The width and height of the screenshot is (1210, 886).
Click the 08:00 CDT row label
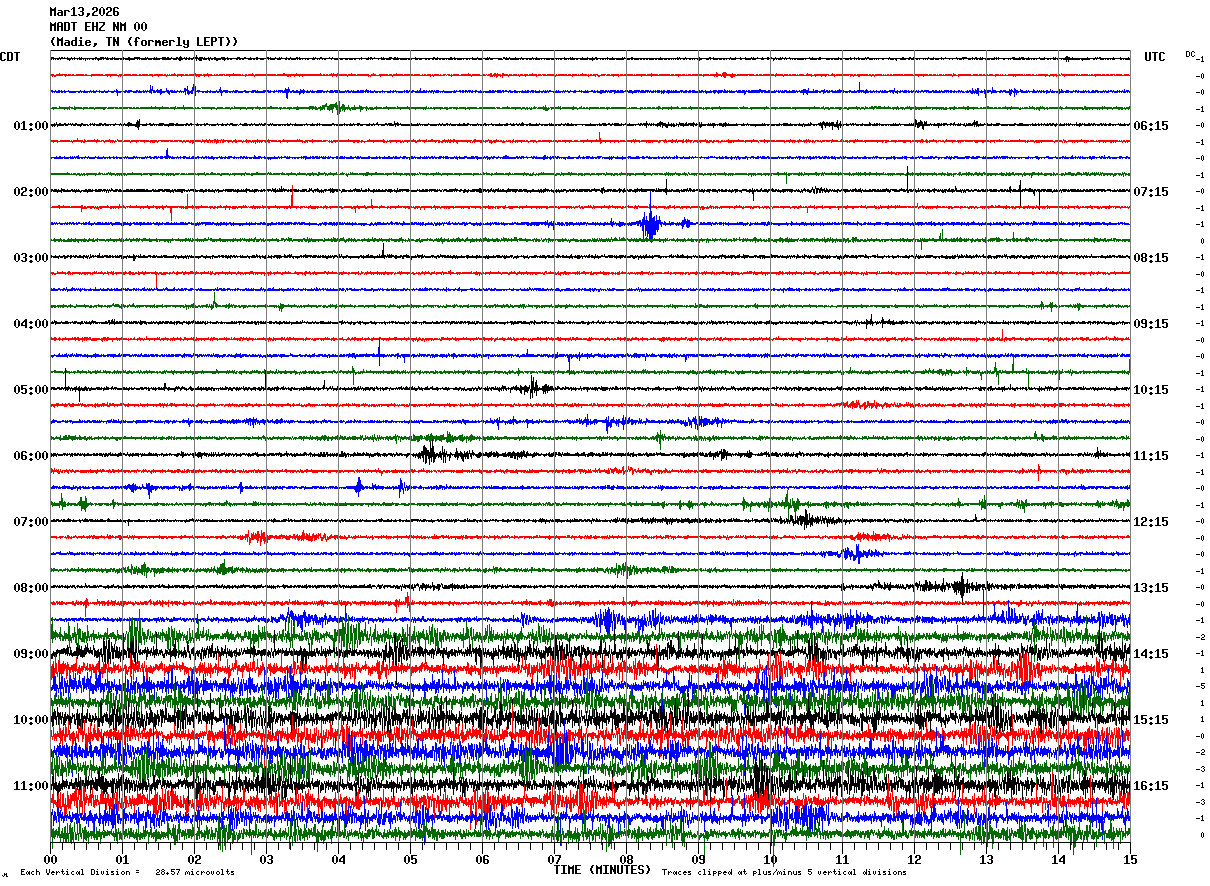(30, 588)
